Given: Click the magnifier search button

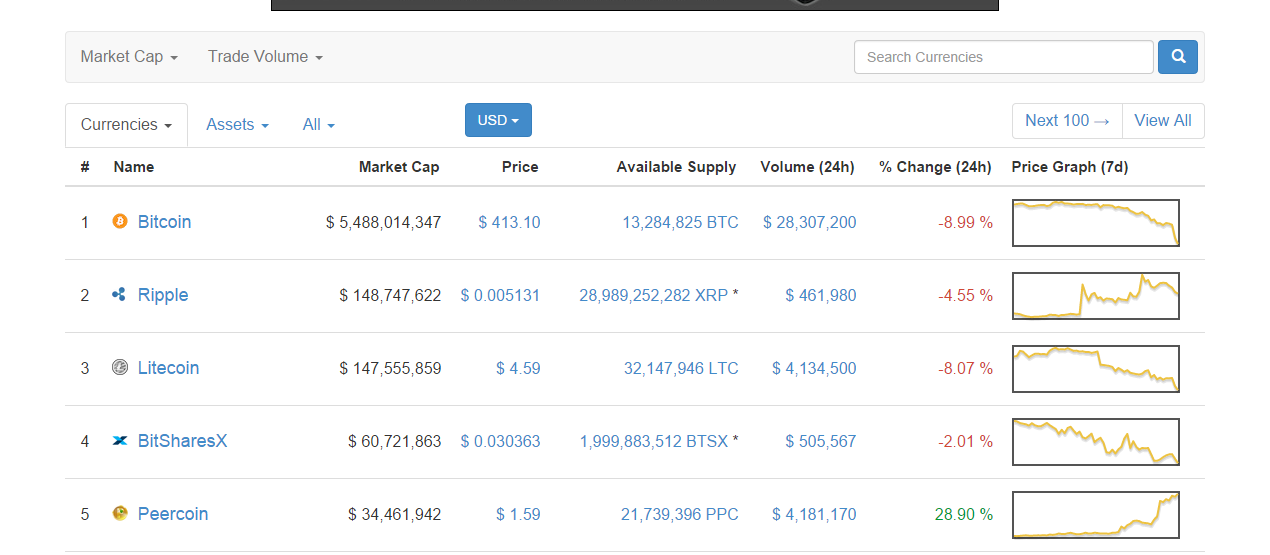Looking at the screenshot, I should click(1178, 57).
